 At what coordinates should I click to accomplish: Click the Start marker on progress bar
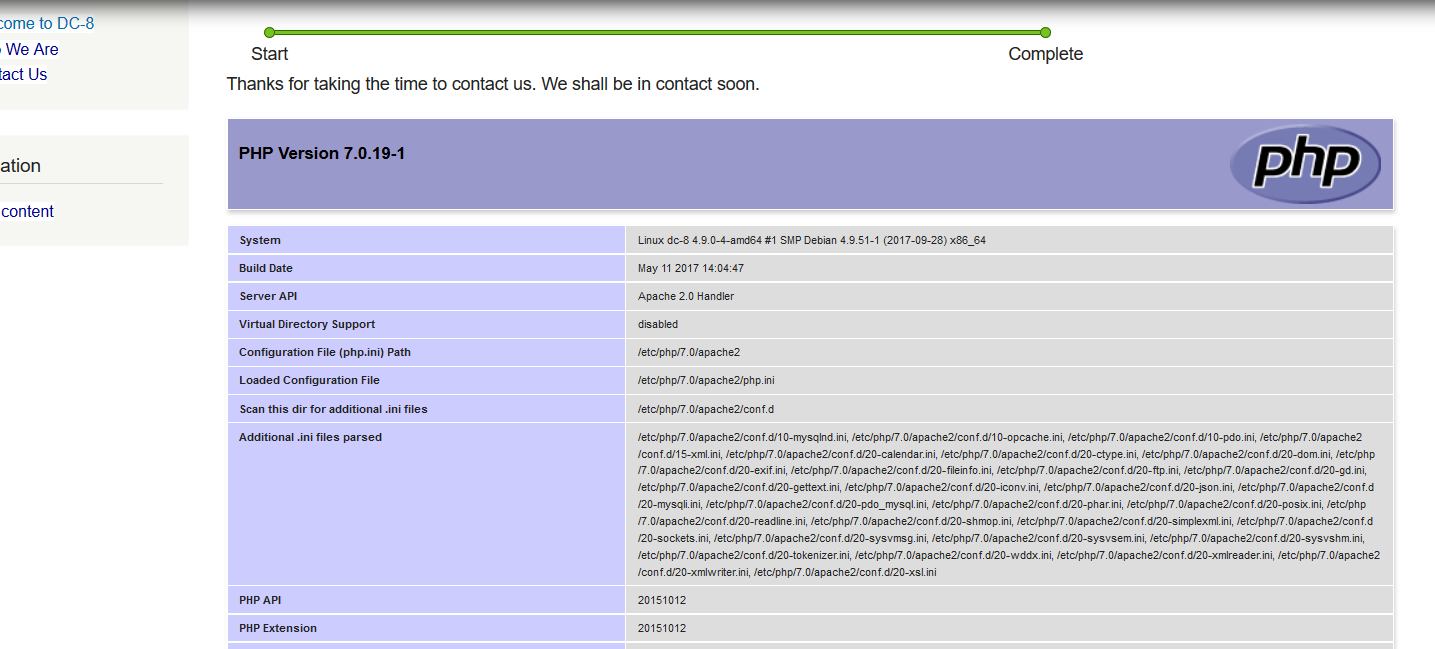(269, 32)
